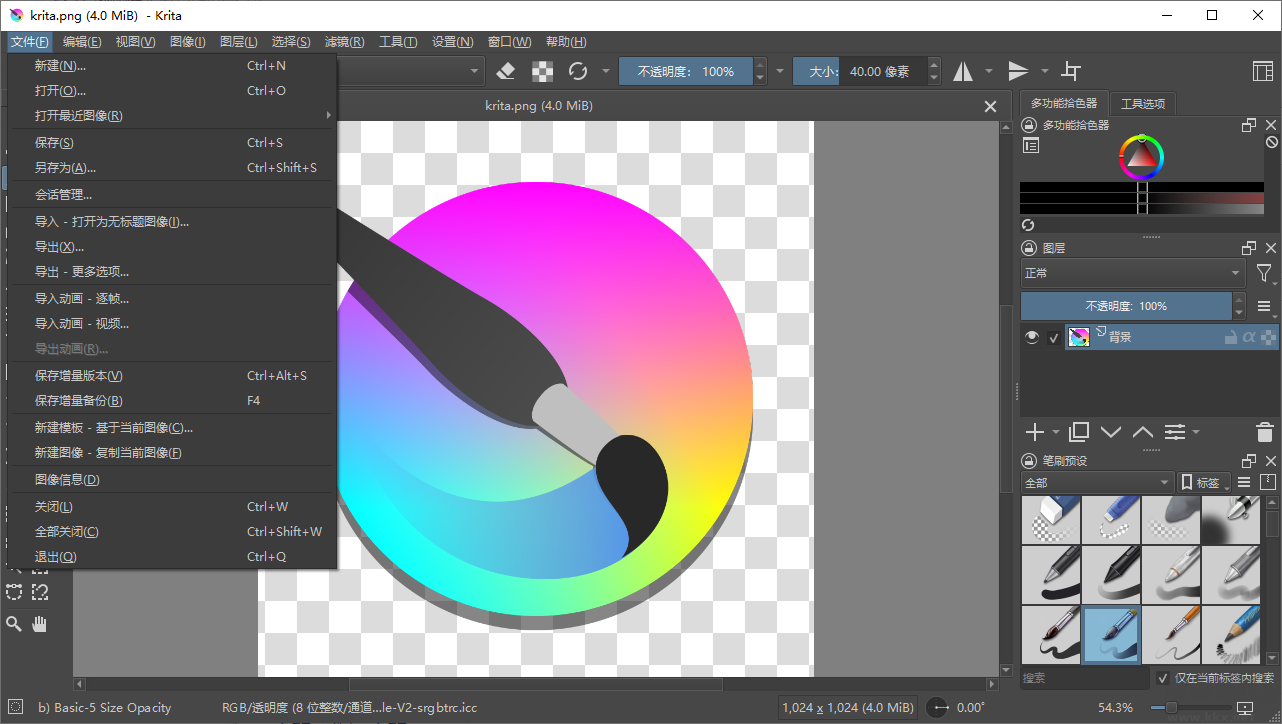Viewport: 1282px width, 724px height.
Task: Switch to the 工具选项 tab
Action: point(1142,104)
